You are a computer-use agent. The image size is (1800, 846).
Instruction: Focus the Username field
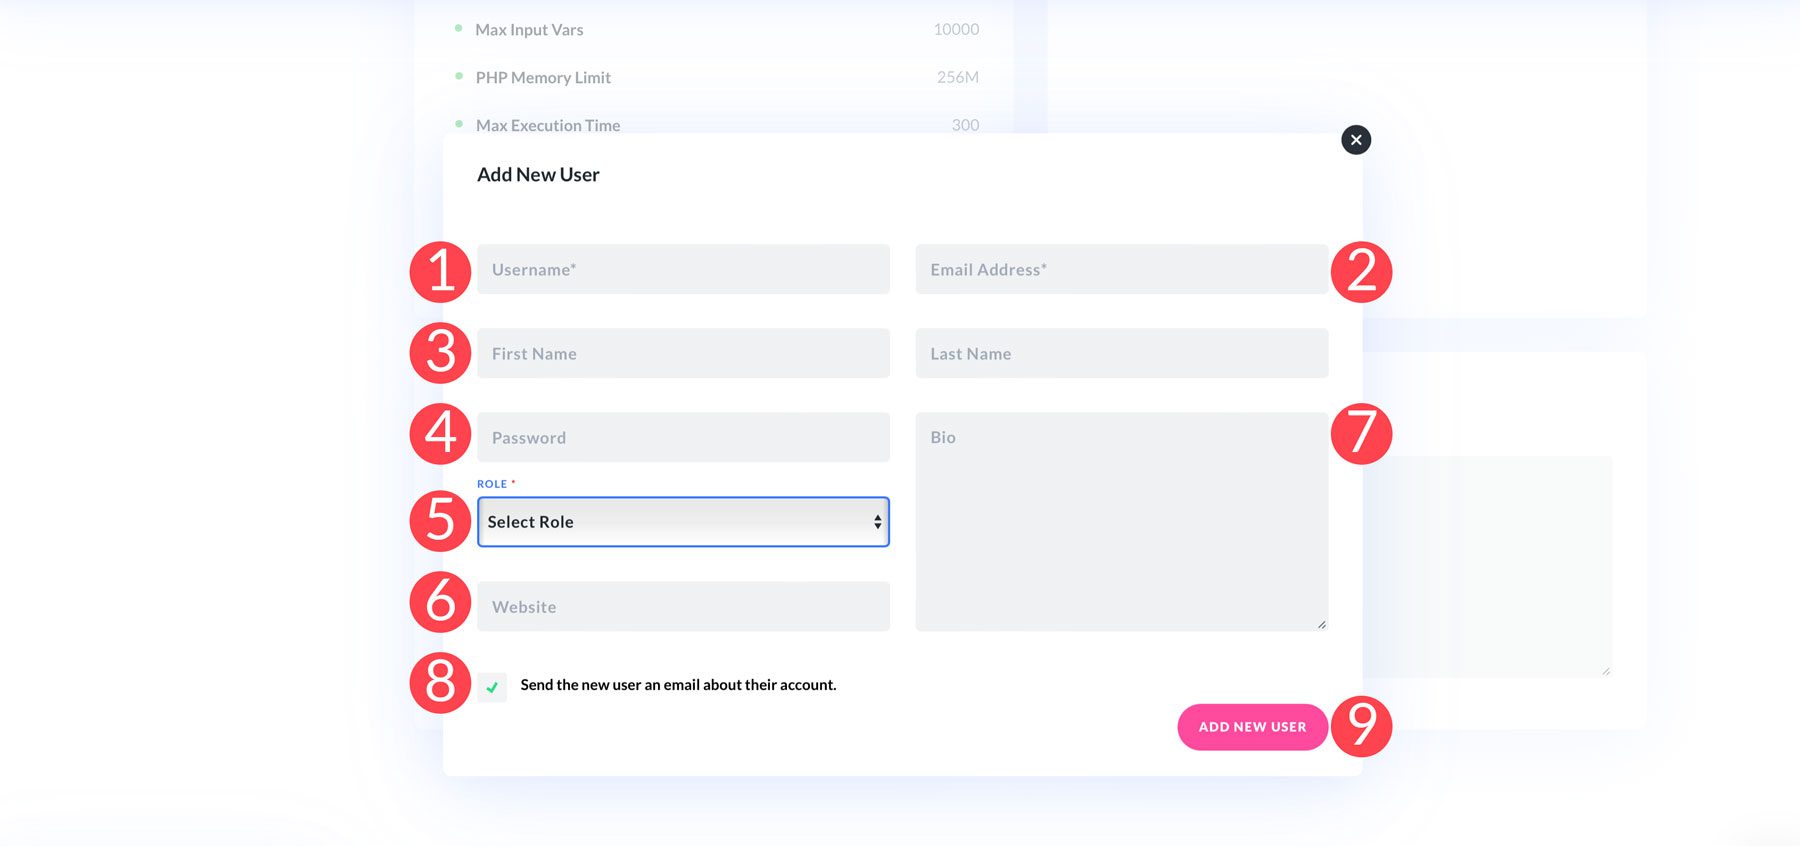pyautogui.click(x=683, y=269)
